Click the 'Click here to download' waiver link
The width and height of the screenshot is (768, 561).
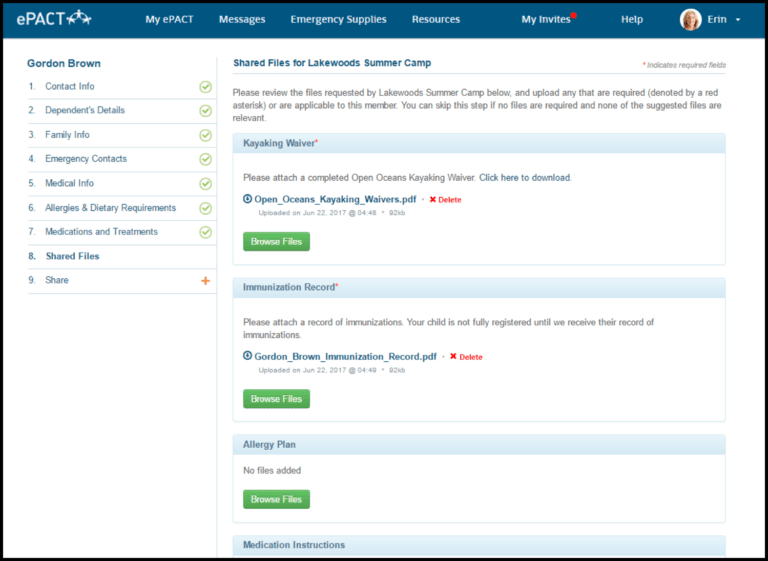click(525, 178)
